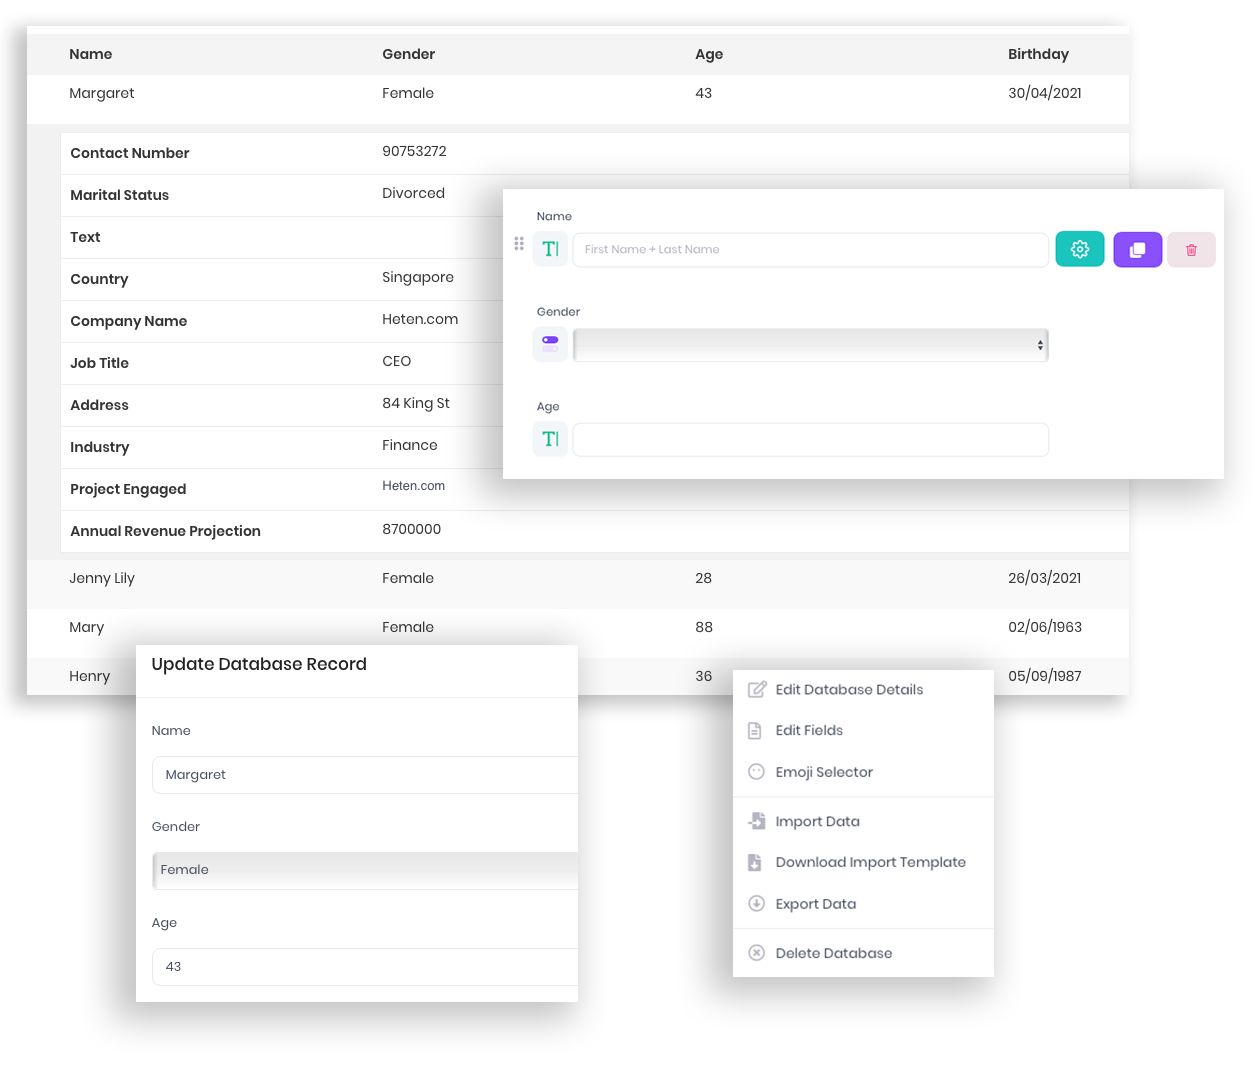This screenshot has width=1257, height=1067.
Task: Open settings for the Name field via gear icon
Action: click(1080, 249)
